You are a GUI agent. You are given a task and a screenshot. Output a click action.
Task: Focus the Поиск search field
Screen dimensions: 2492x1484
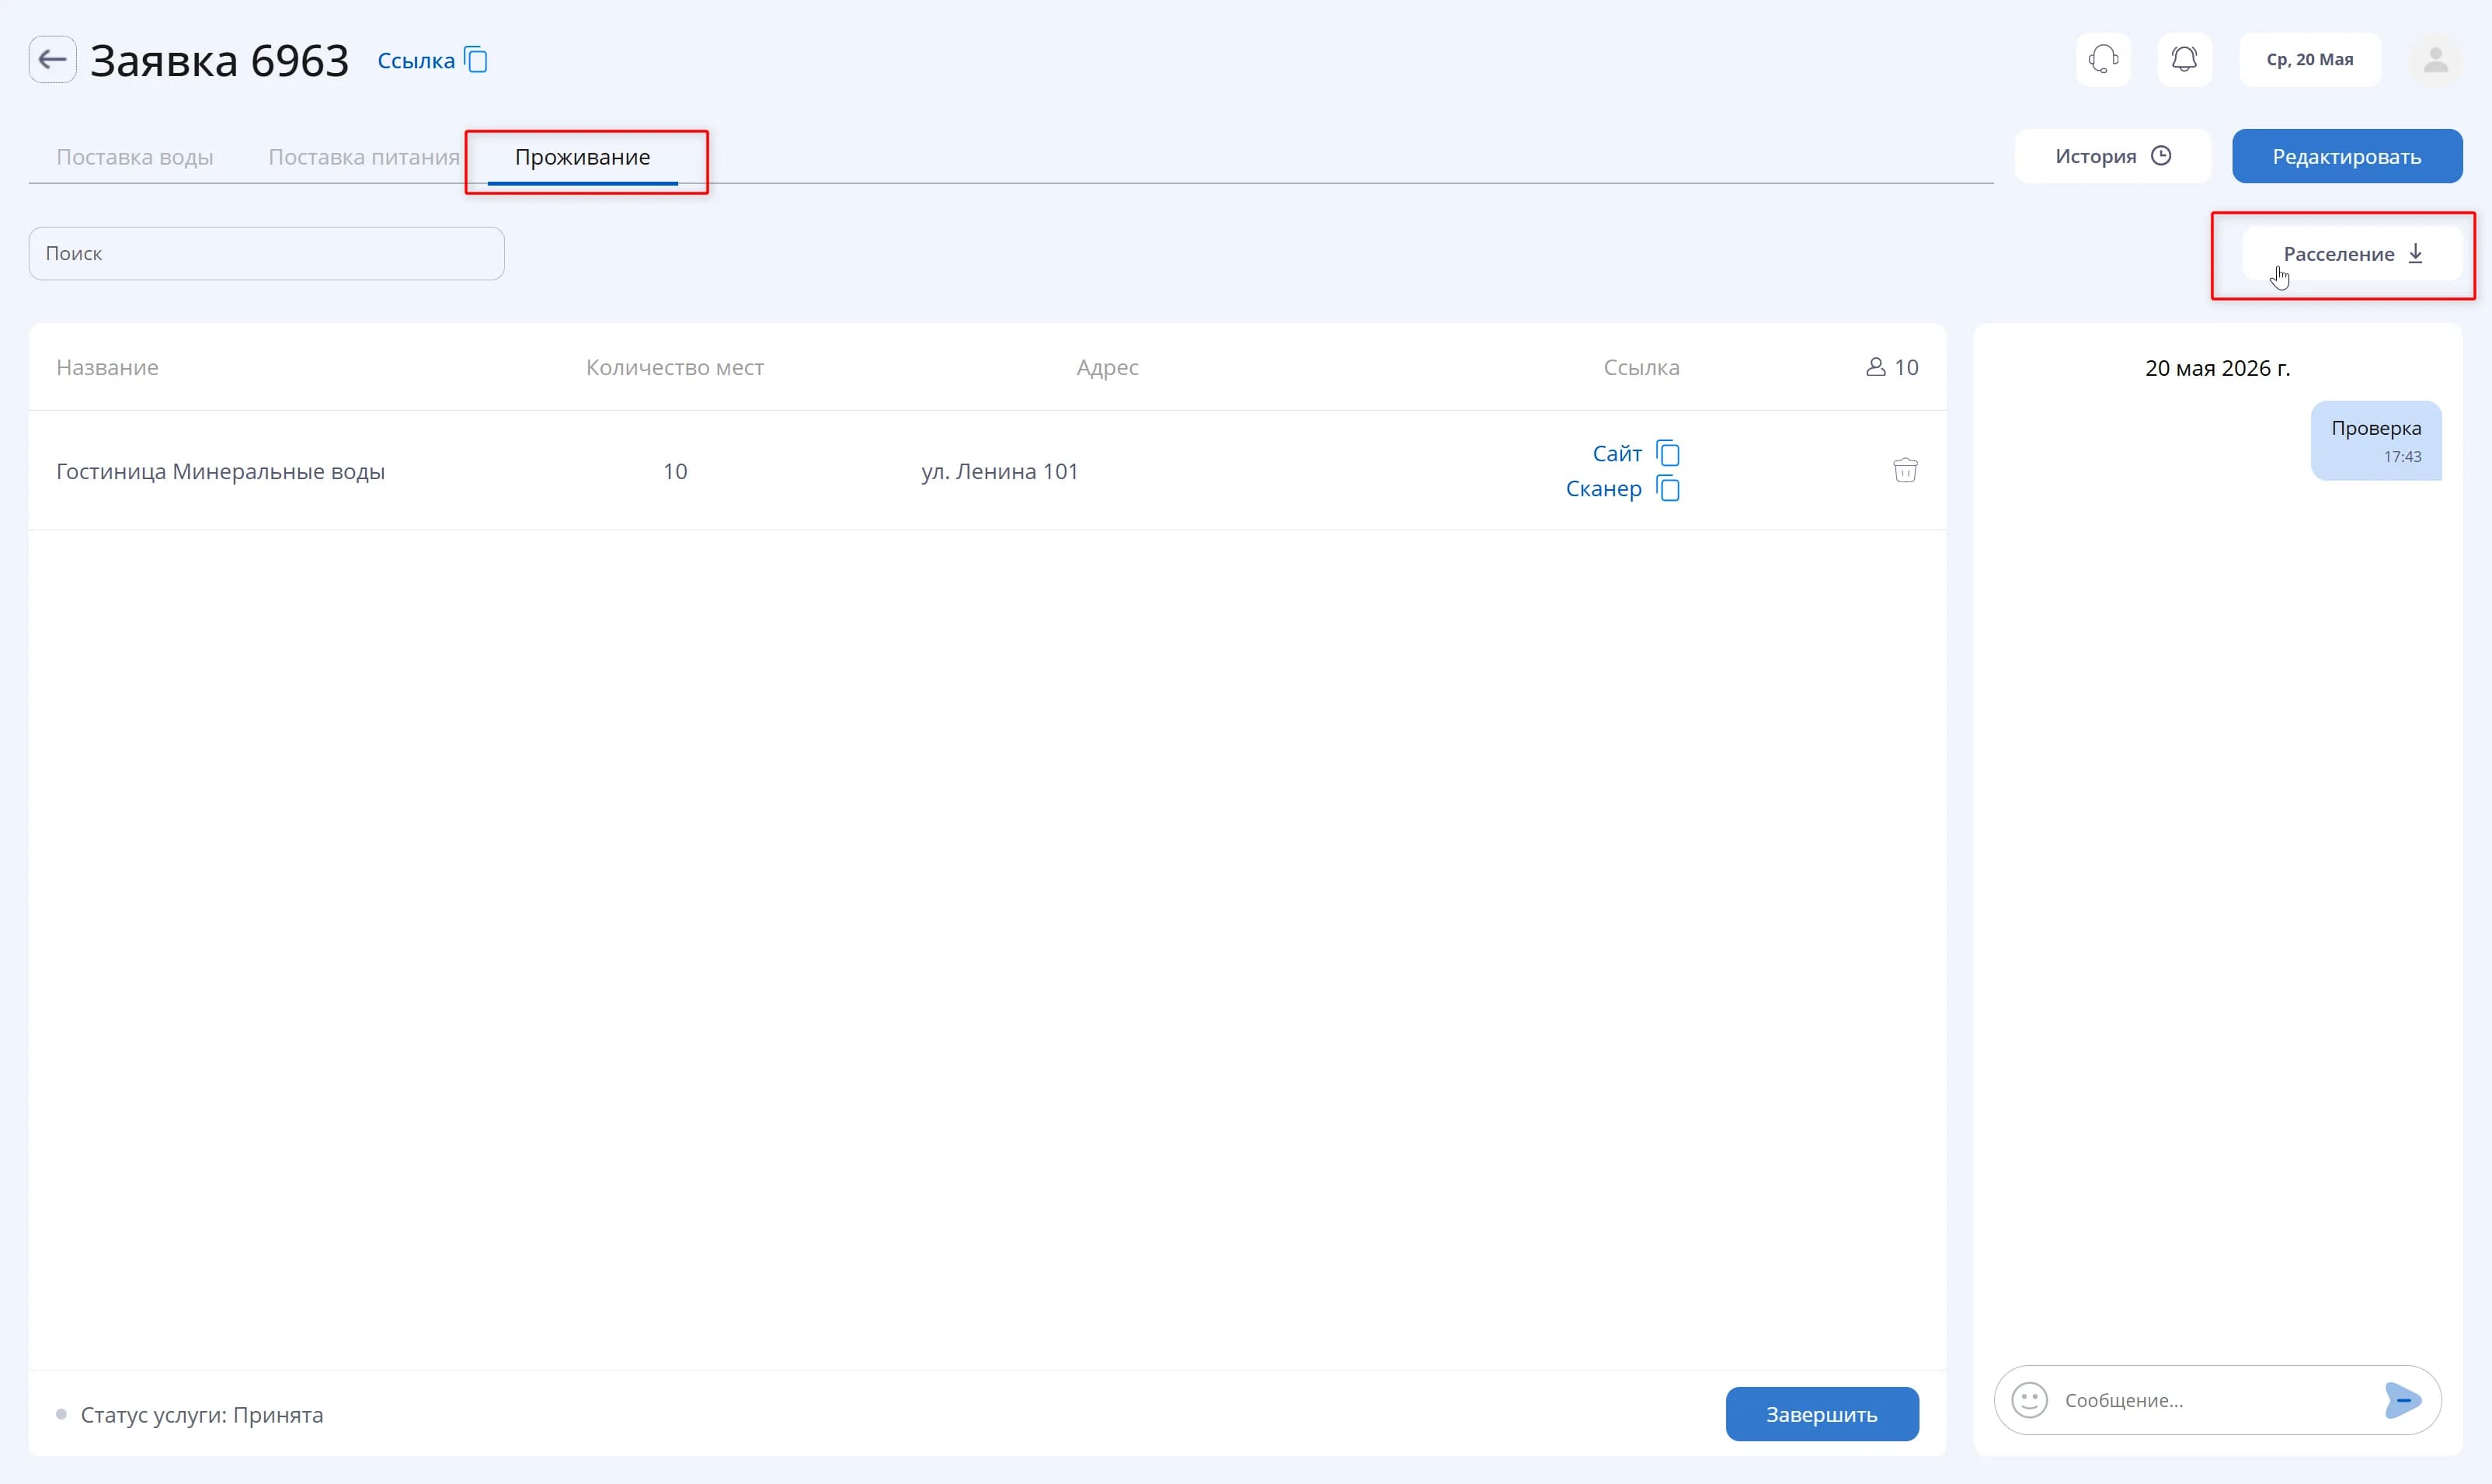pos(266,253)
